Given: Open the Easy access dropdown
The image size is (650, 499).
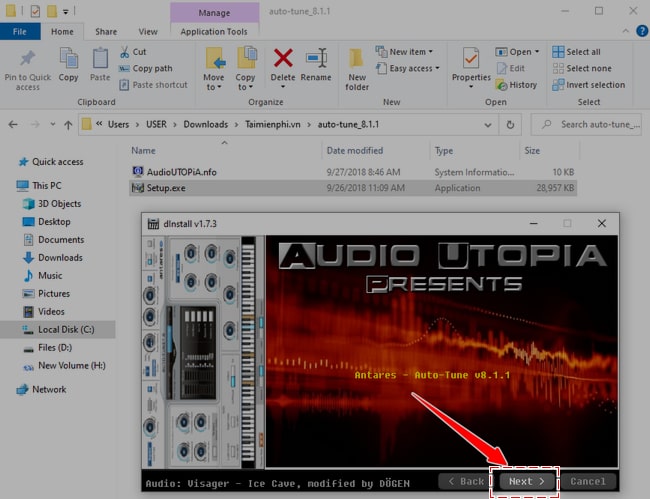Looking at the screenshot, I should coord(407,68).
